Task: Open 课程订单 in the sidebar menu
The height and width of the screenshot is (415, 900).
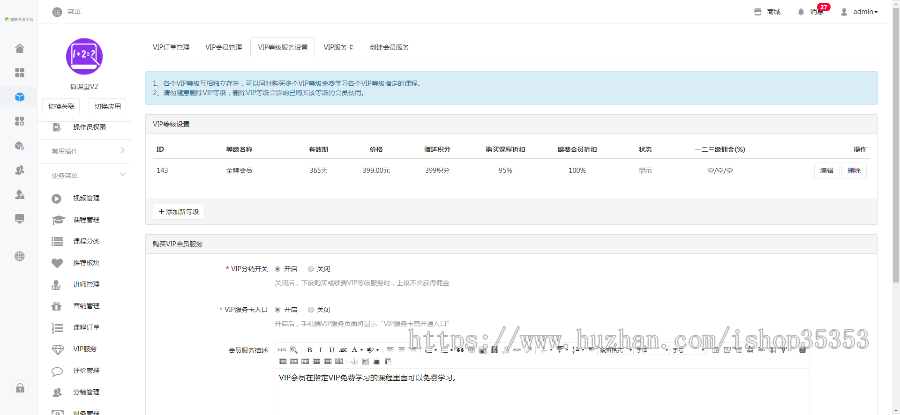Action: click(x=86, y=328)
